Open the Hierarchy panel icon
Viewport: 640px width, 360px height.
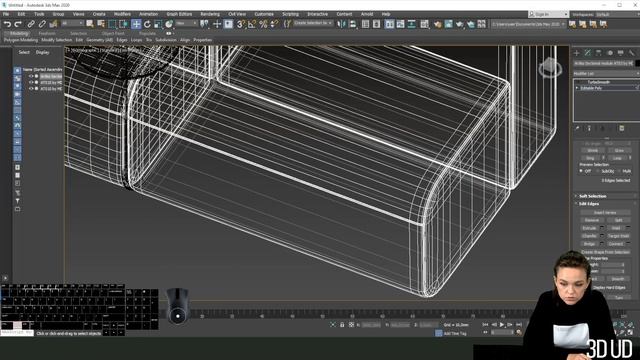598,53
